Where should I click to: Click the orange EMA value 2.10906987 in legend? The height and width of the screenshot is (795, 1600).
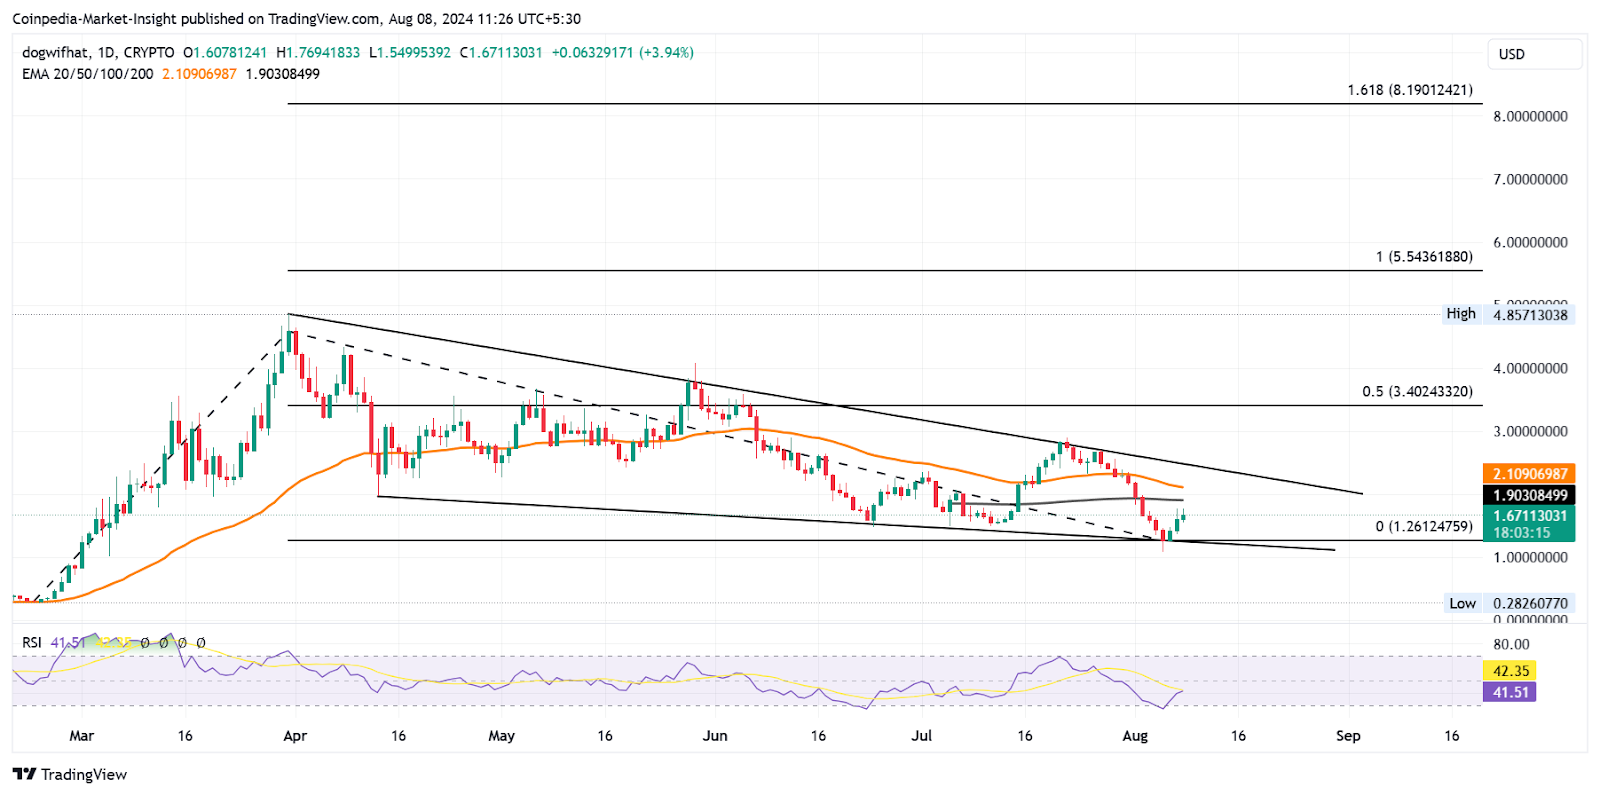[x=199, y=73]
